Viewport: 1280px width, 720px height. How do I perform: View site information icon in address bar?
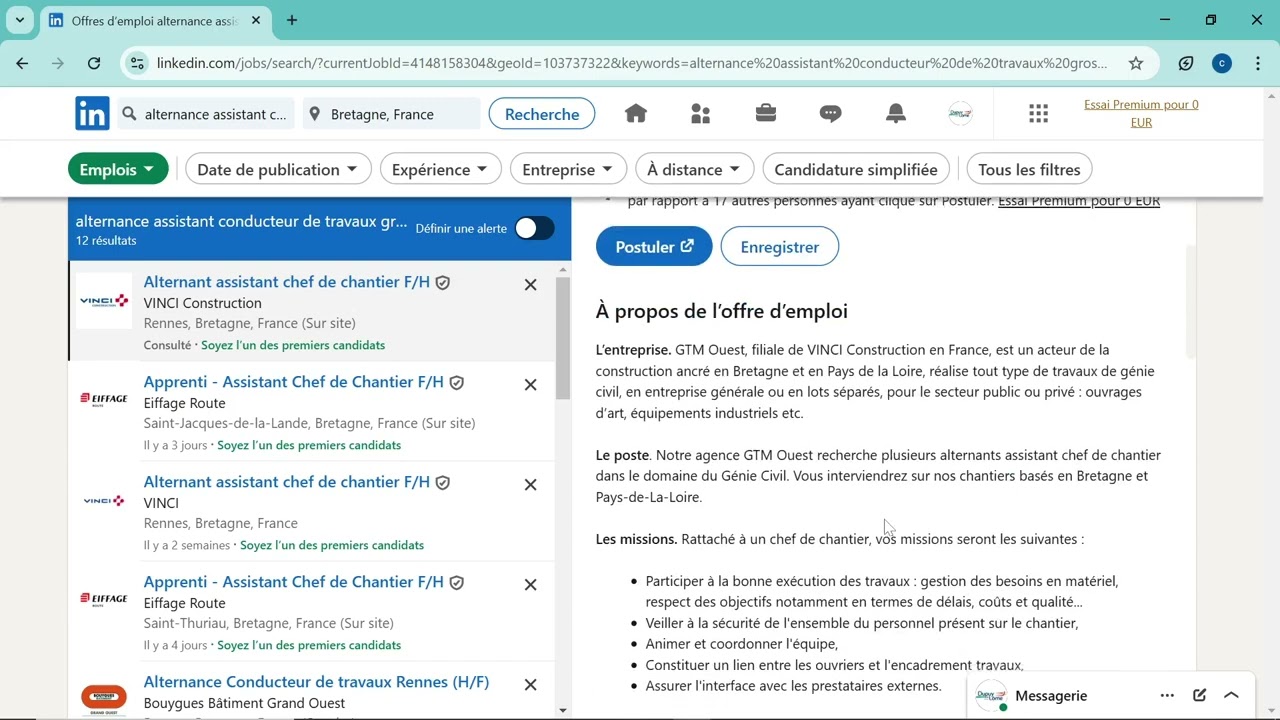tap(137, 63)
